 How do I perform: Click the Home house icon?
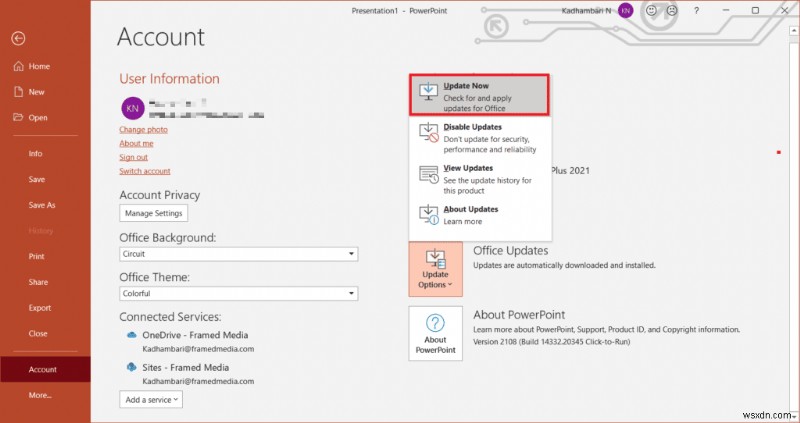coord(18,66)
